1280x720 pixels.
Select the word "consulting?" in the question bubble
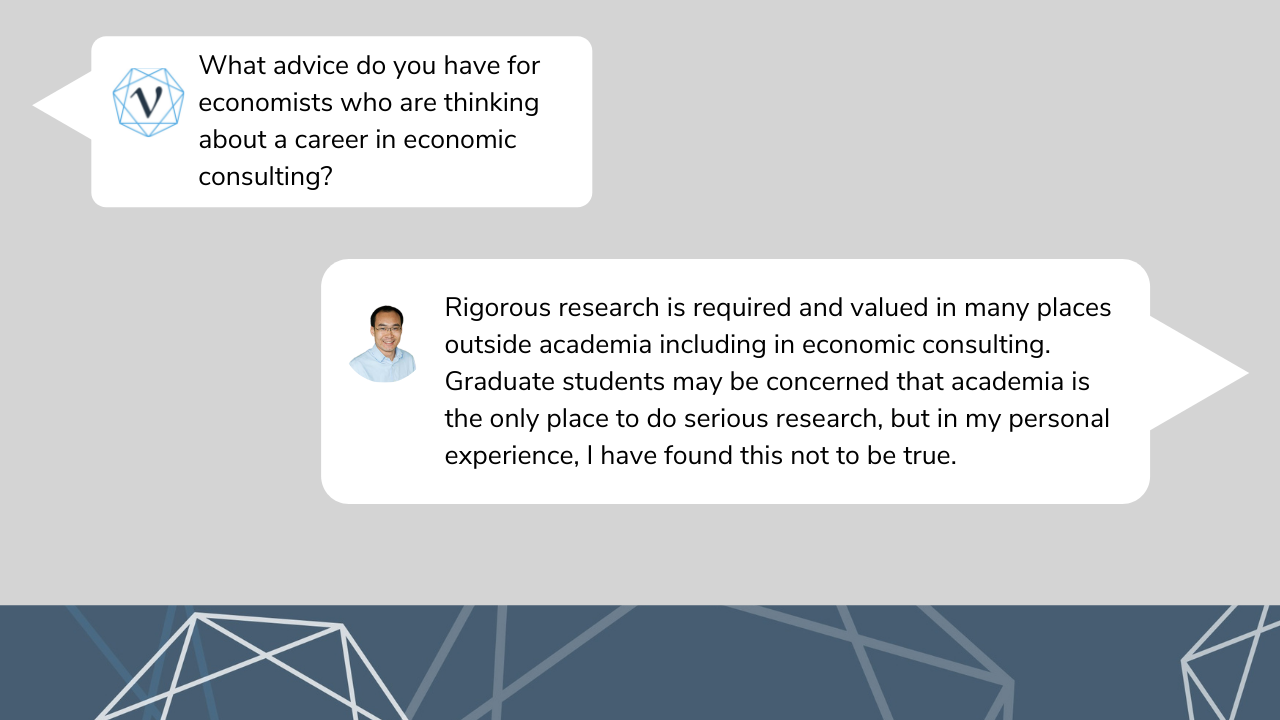tap(265, 177)
